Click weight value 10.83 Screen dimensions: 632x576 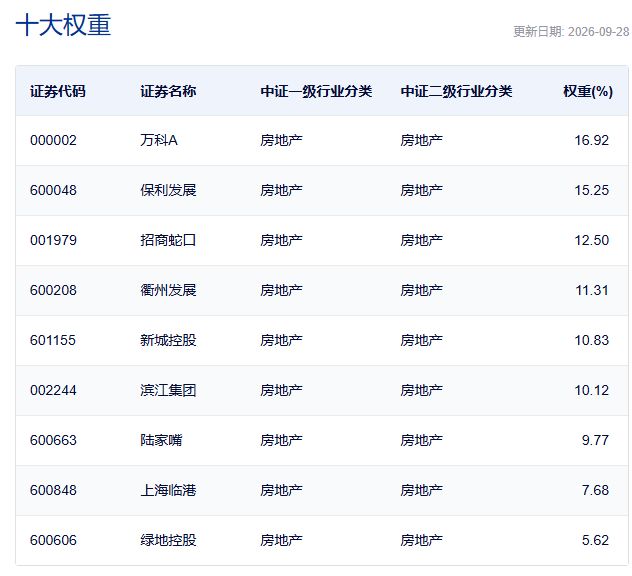pyautogui.click(x=591, y=340)
